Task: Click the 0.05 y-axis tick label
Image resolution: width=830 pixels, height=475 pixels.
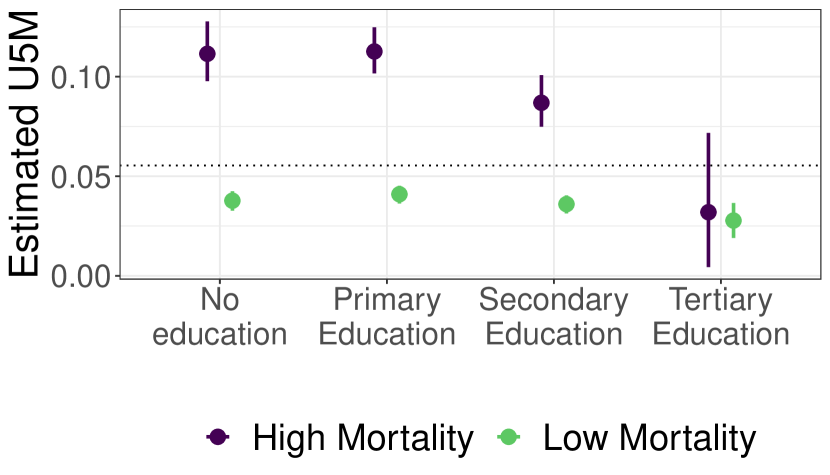Action: click(x=82, y=176)
